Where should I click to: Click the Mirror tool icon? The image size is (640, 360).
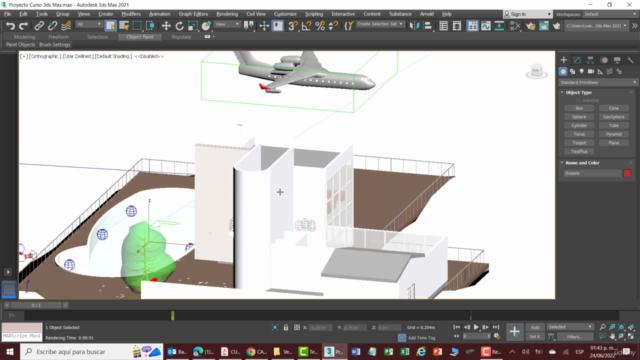414,26
